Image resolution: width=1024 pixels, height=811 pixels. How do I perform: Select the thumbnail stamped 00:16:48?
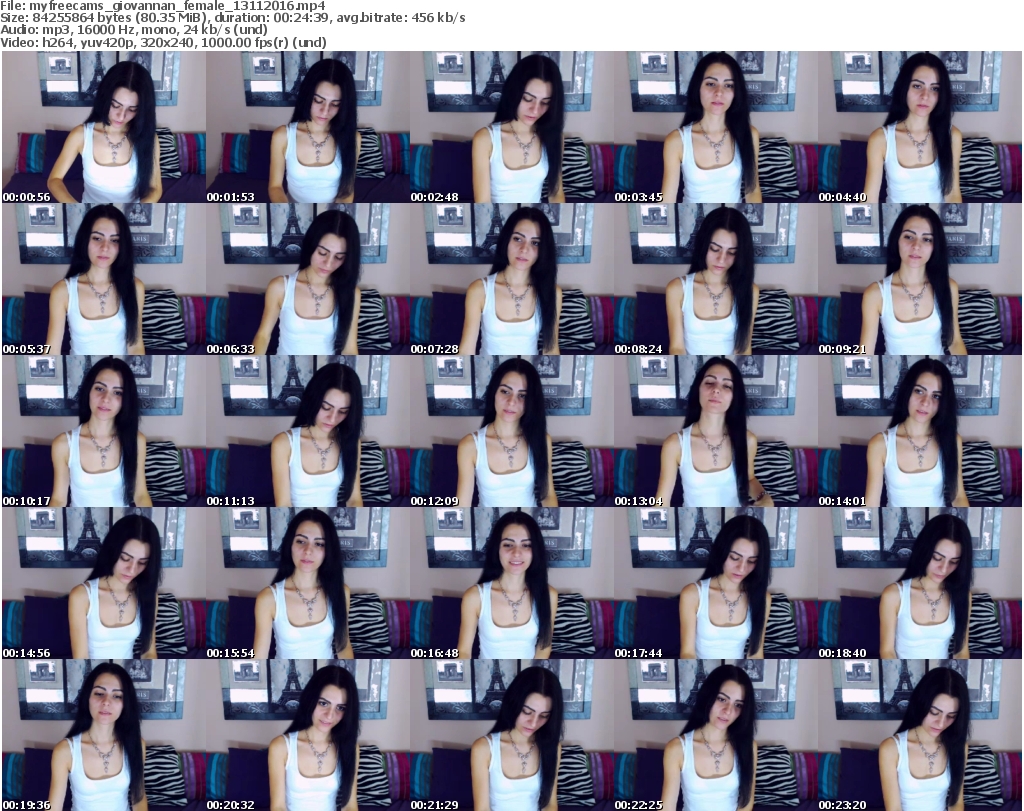point(511,583)
